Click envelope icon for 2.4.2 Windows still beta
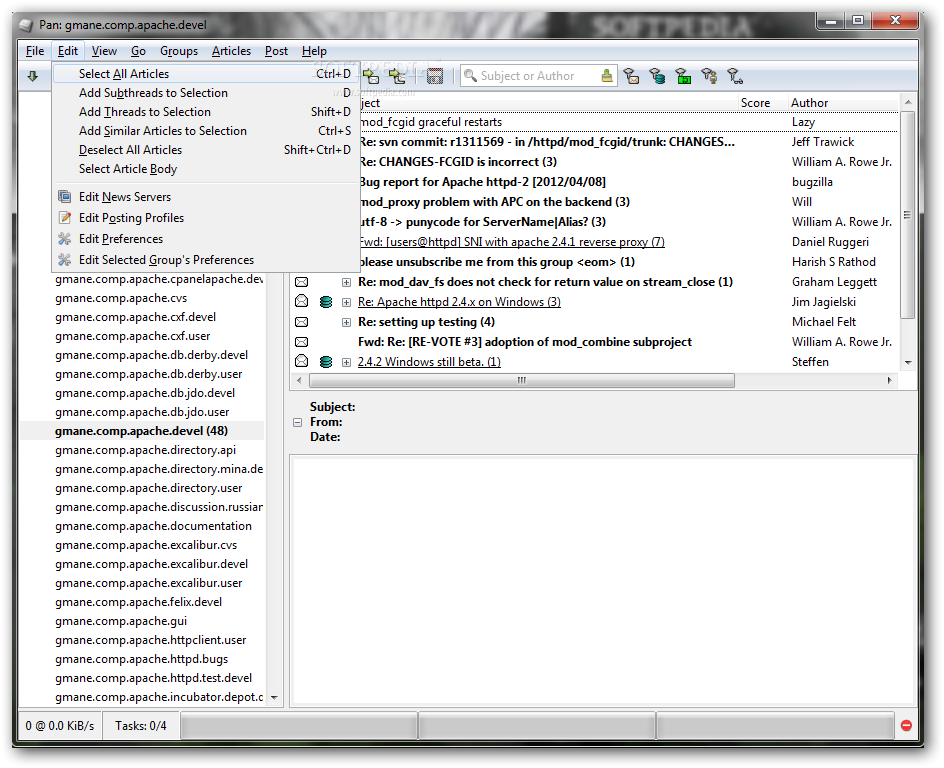Image resolution: width=944 pixels, height=768 pixels. coord(302,361)
